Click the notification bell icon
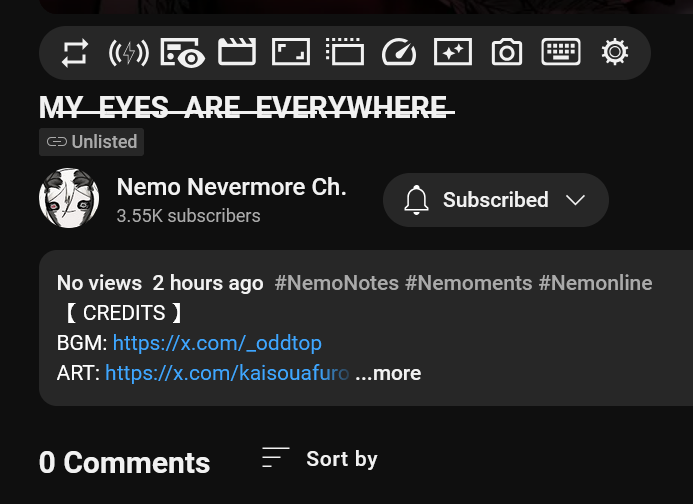 [416, 200]
